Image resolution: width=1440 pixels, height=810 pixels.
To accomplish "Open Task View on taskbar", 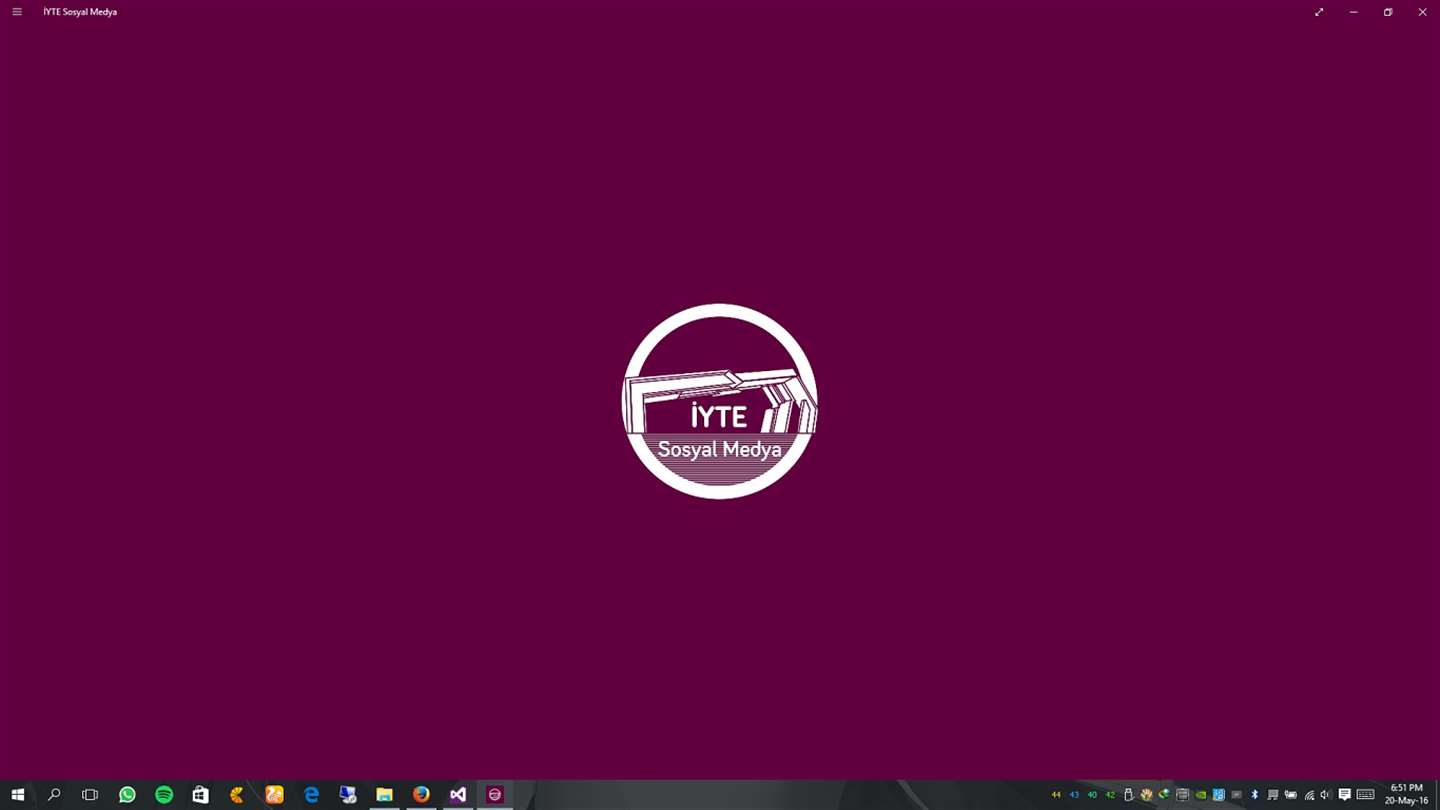I will click(x=90, y=795).
